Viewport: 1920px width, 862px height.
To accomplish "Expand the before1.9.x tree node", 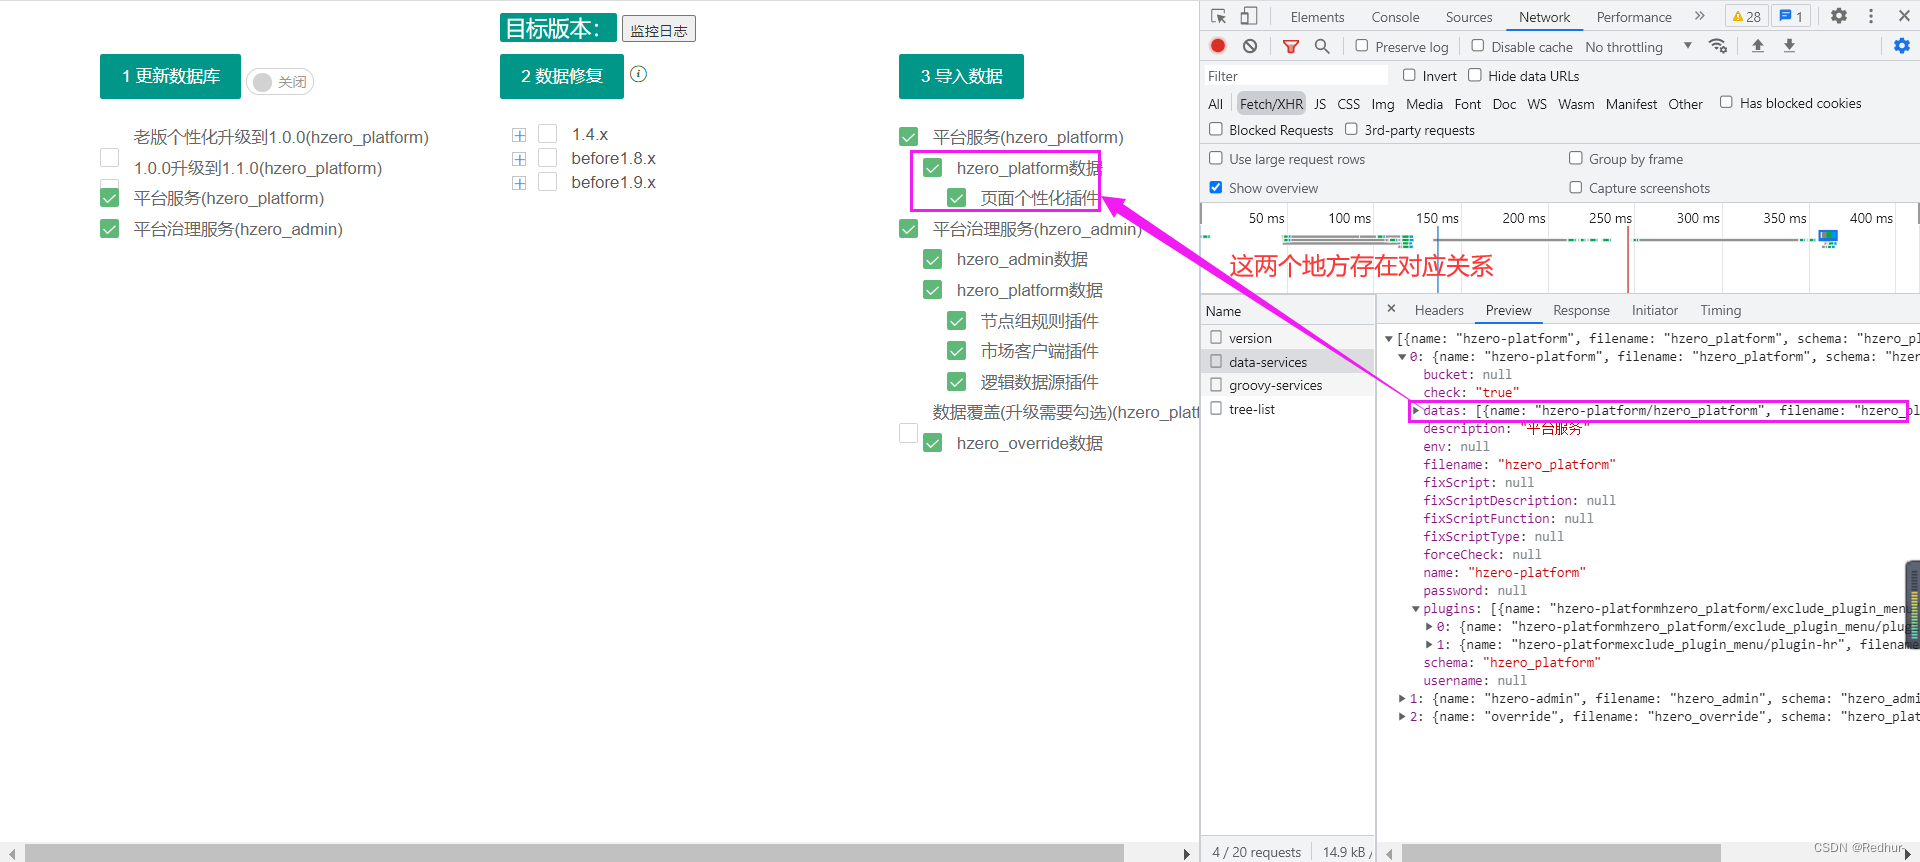I will click(519, 183).
